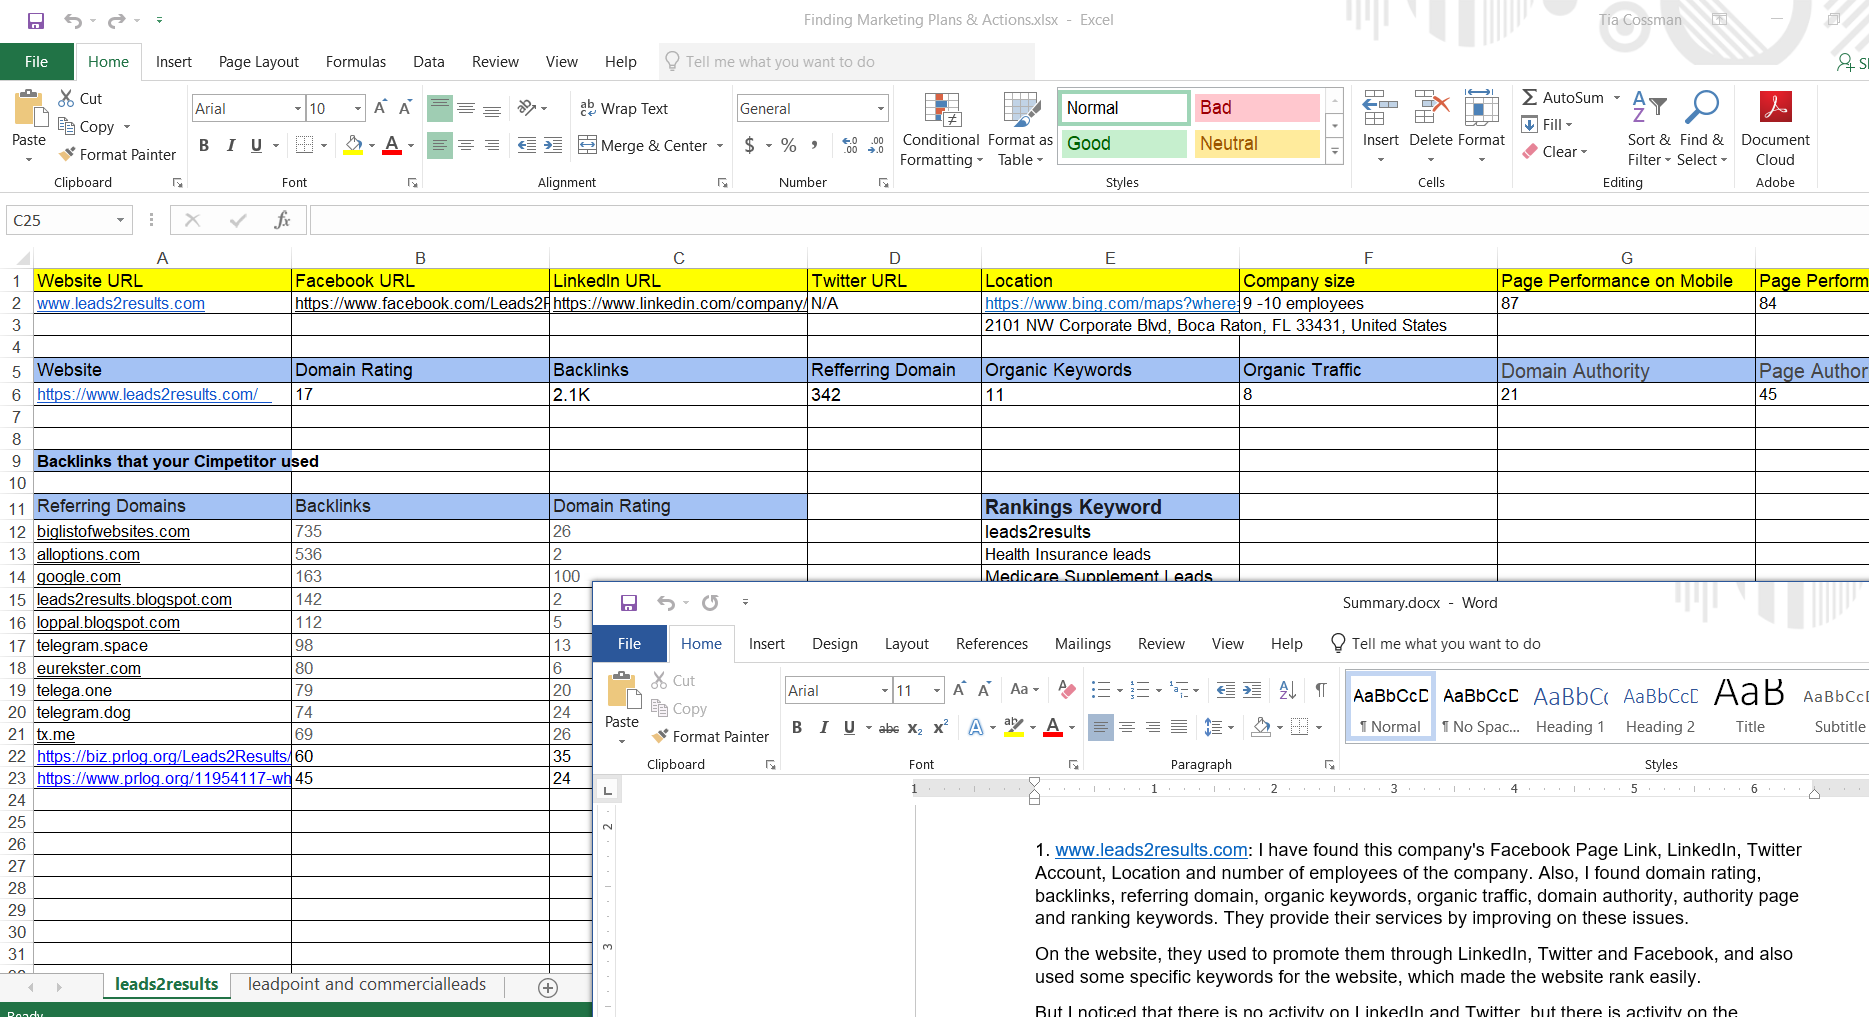Click the Excel Paste clipboard icon
This screenshot has height=1017, width=1869.
coord(29,108)
